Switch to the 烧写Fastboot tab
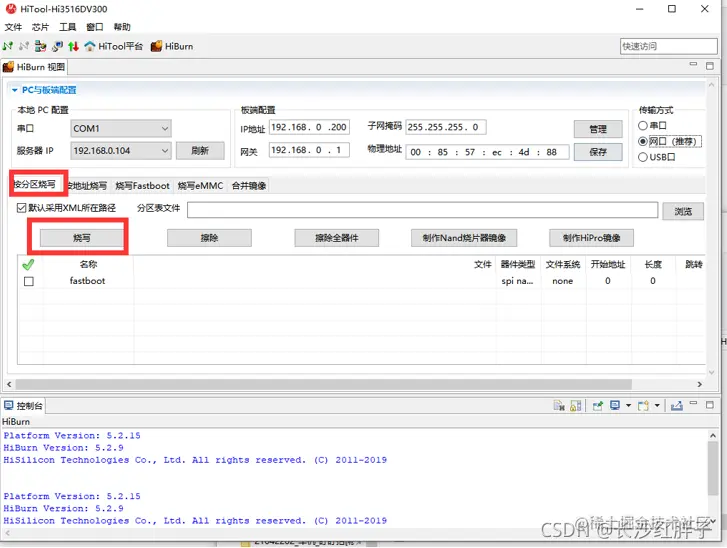This screenshot has height=548, width=727. pyautogui.click(x=142, y=186)
